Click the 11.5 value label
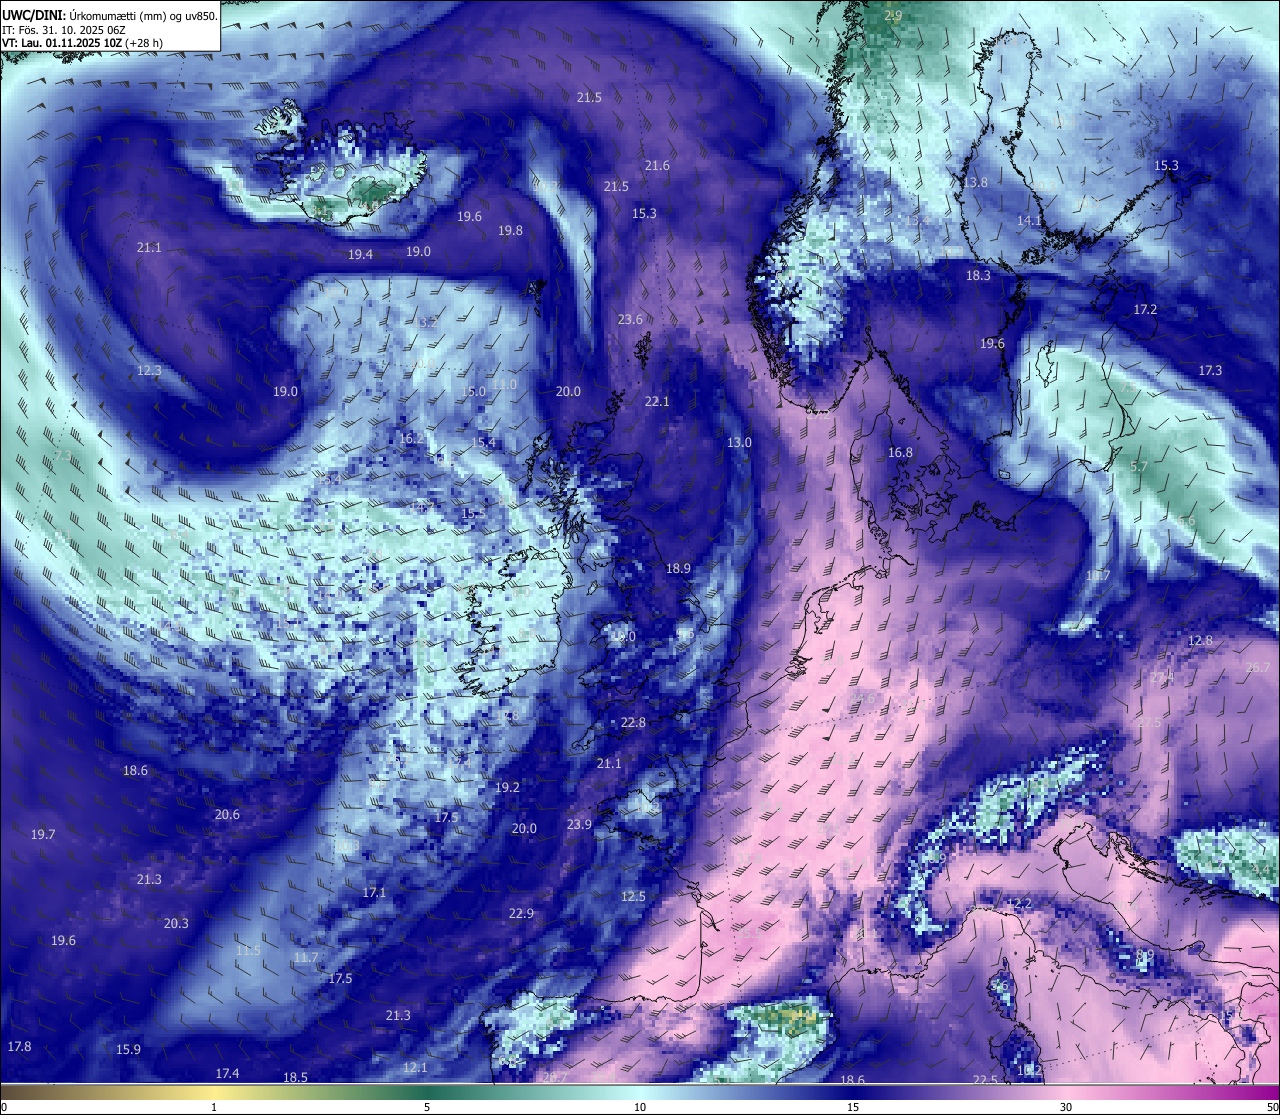Screen dimensions: 1280x1115 point(248,950)
